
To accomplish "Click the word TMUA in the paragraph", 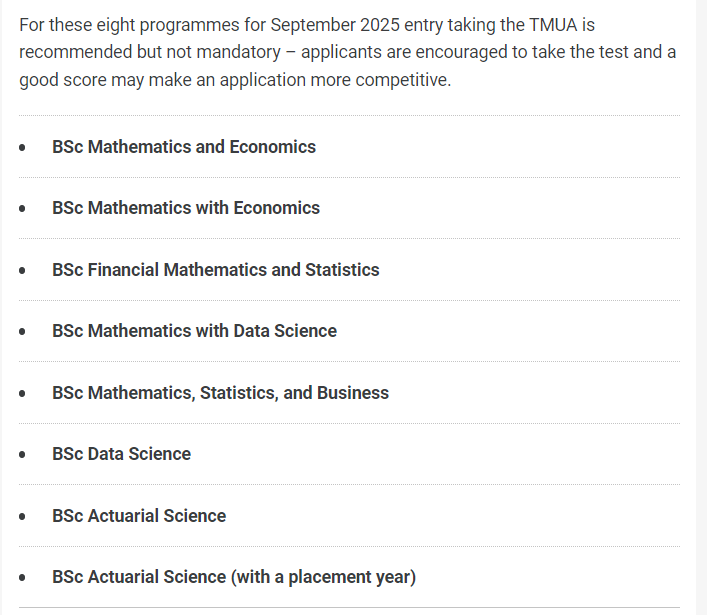I will tap(553, 25).
